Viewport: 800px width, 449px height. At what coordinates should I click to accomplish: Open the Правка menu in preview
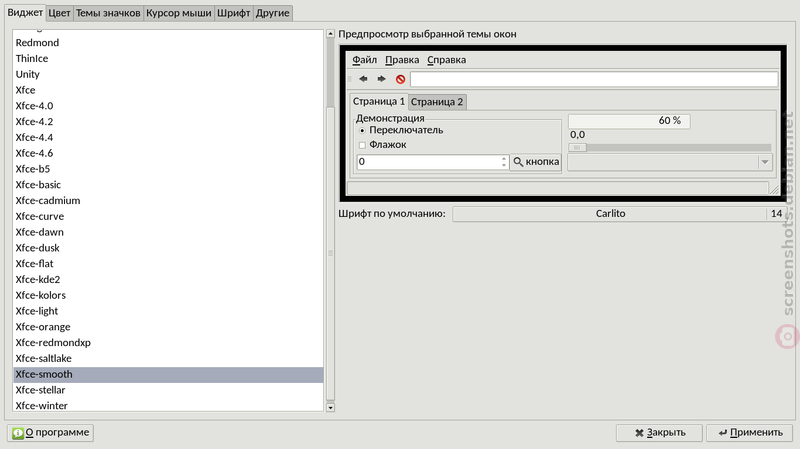[x=402, y=60]
